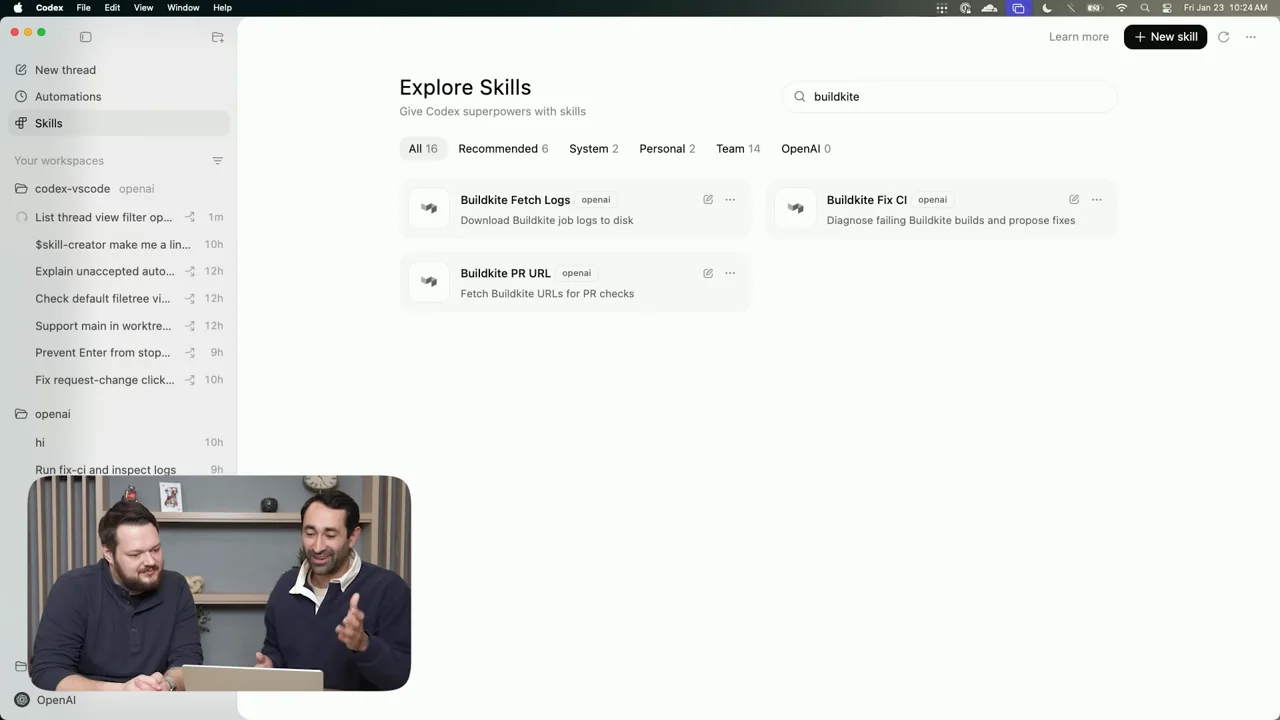Click the worktree icon on Check default filetree thread
Screen dimensions: 1280x720
pos(190,298)
